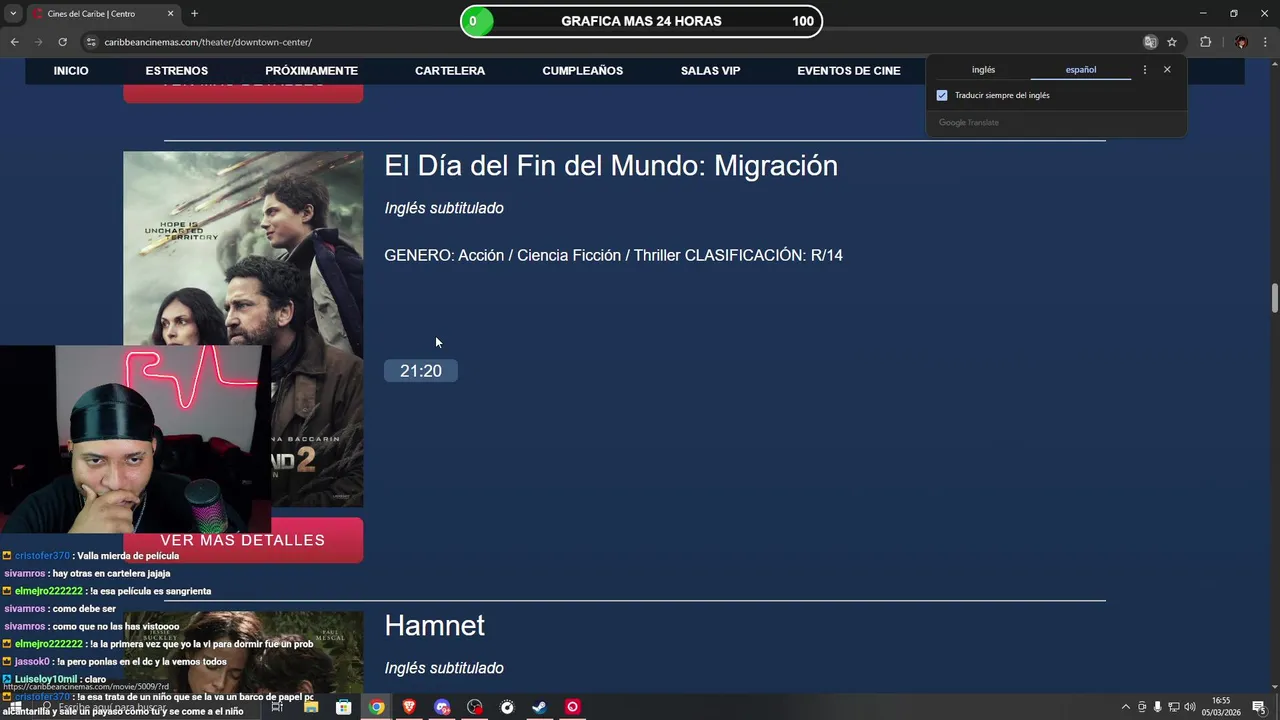The height and width of the screenshot is (720, 1280).
Task: Select the 21:20 showtime button
Action: pos(421,371)
